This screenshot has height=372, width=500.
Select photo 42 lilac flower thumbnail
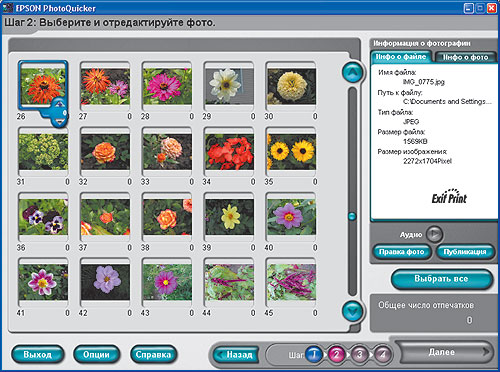click(105, 283)
